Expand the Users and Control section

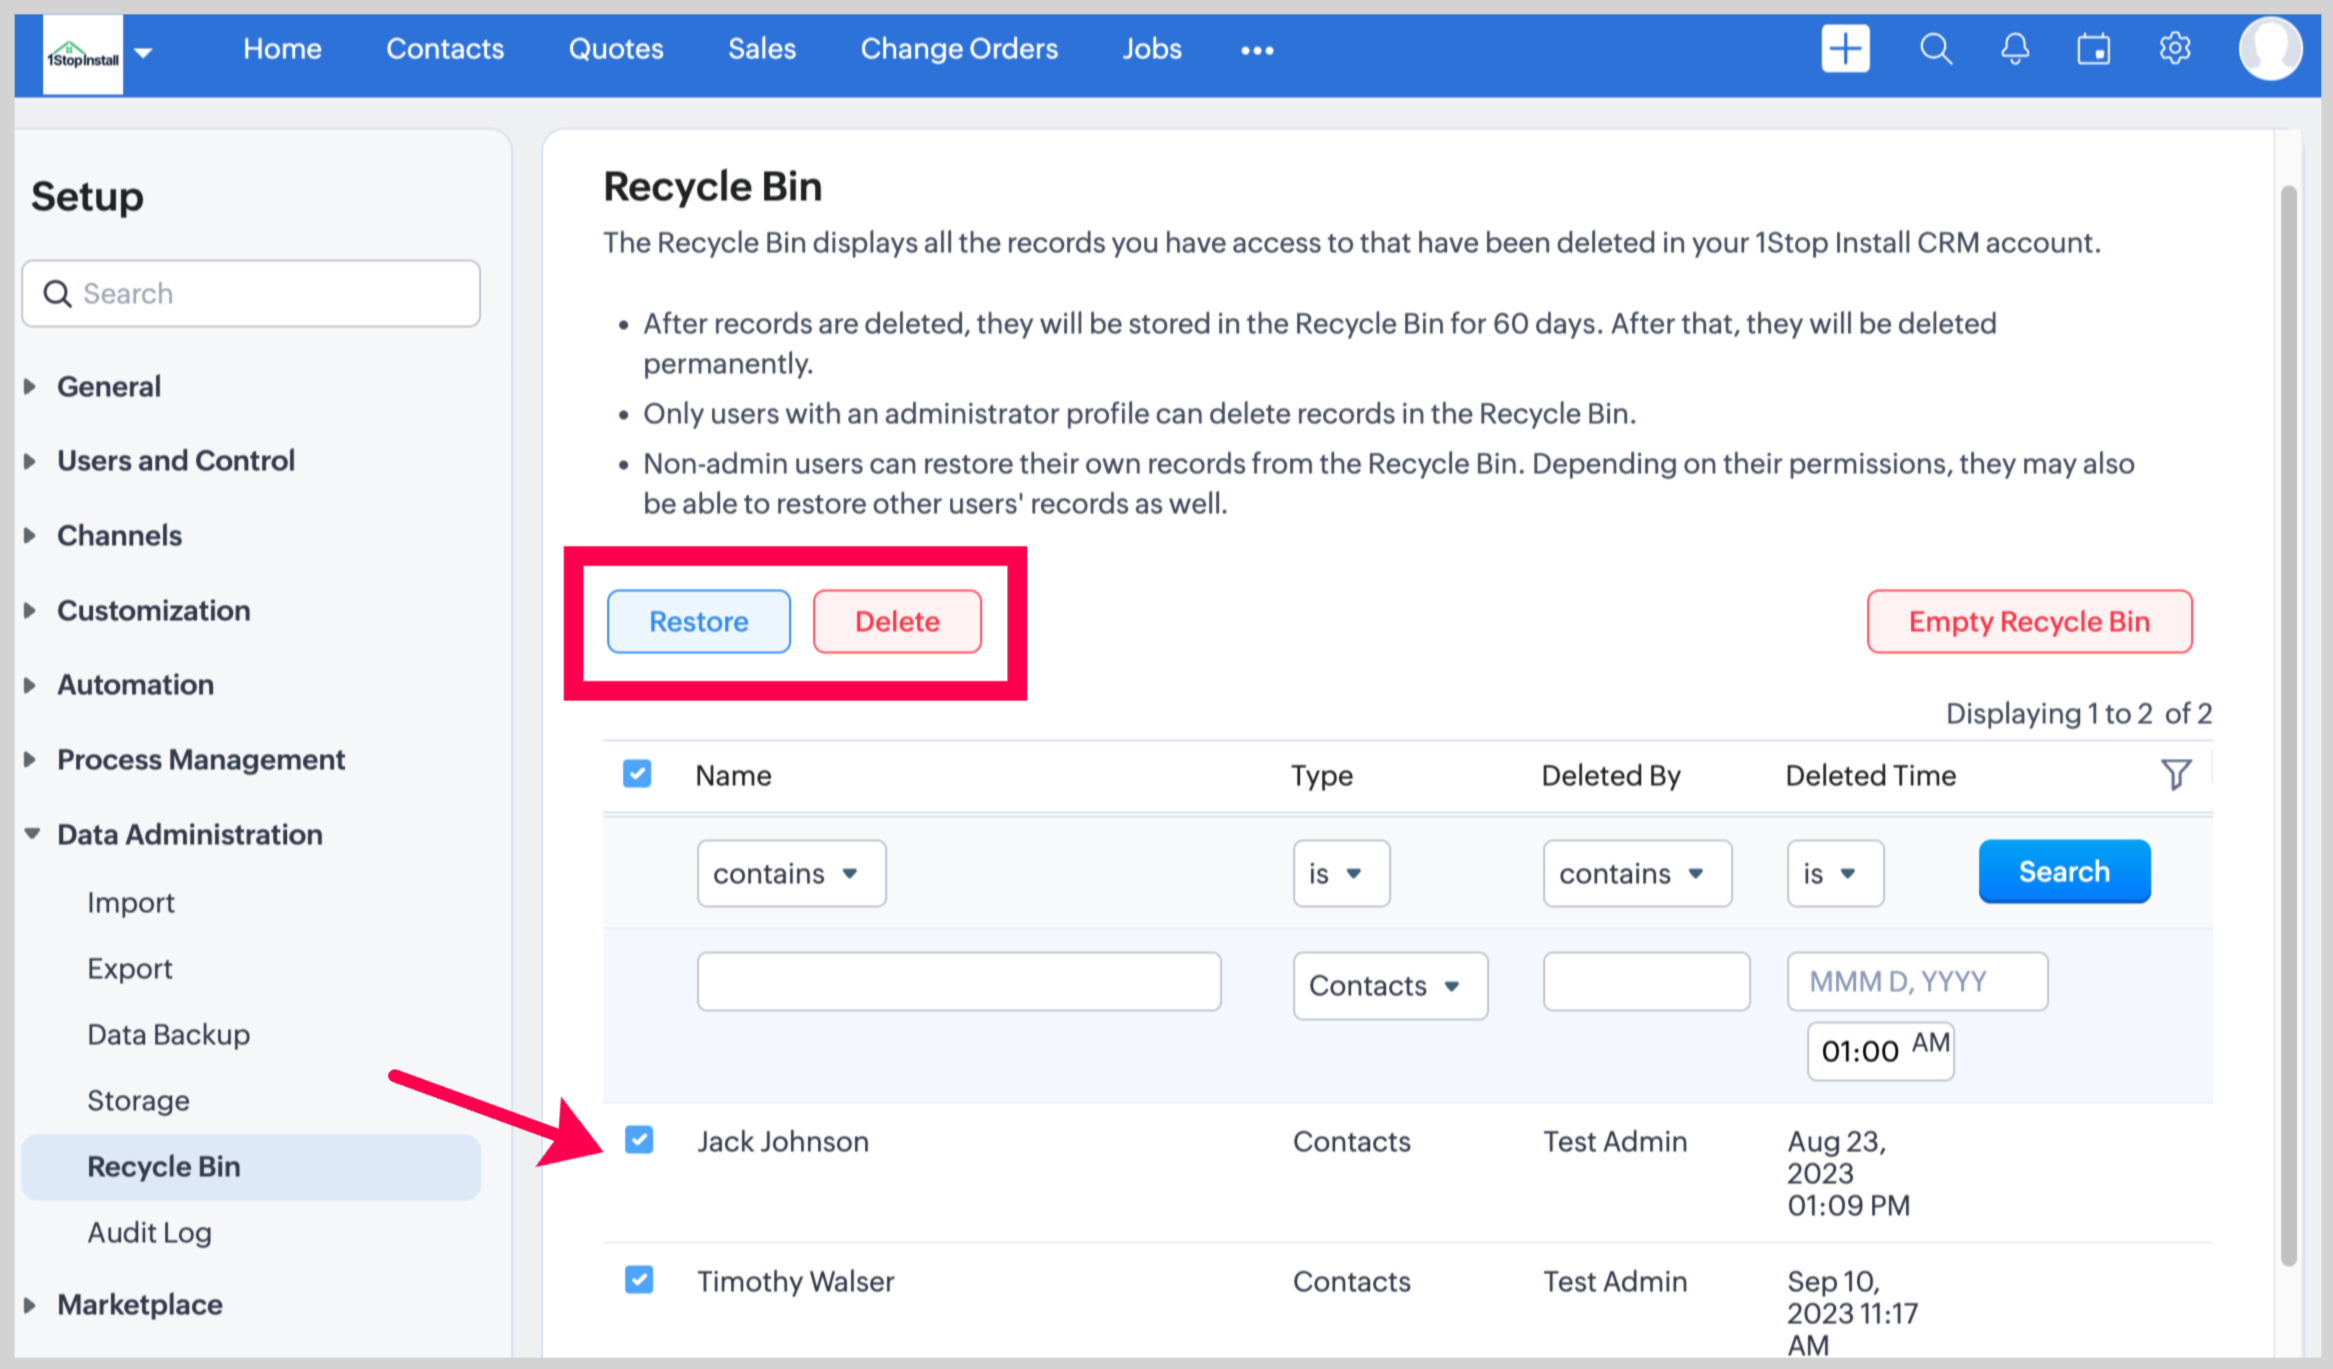[x=175, y=461]
